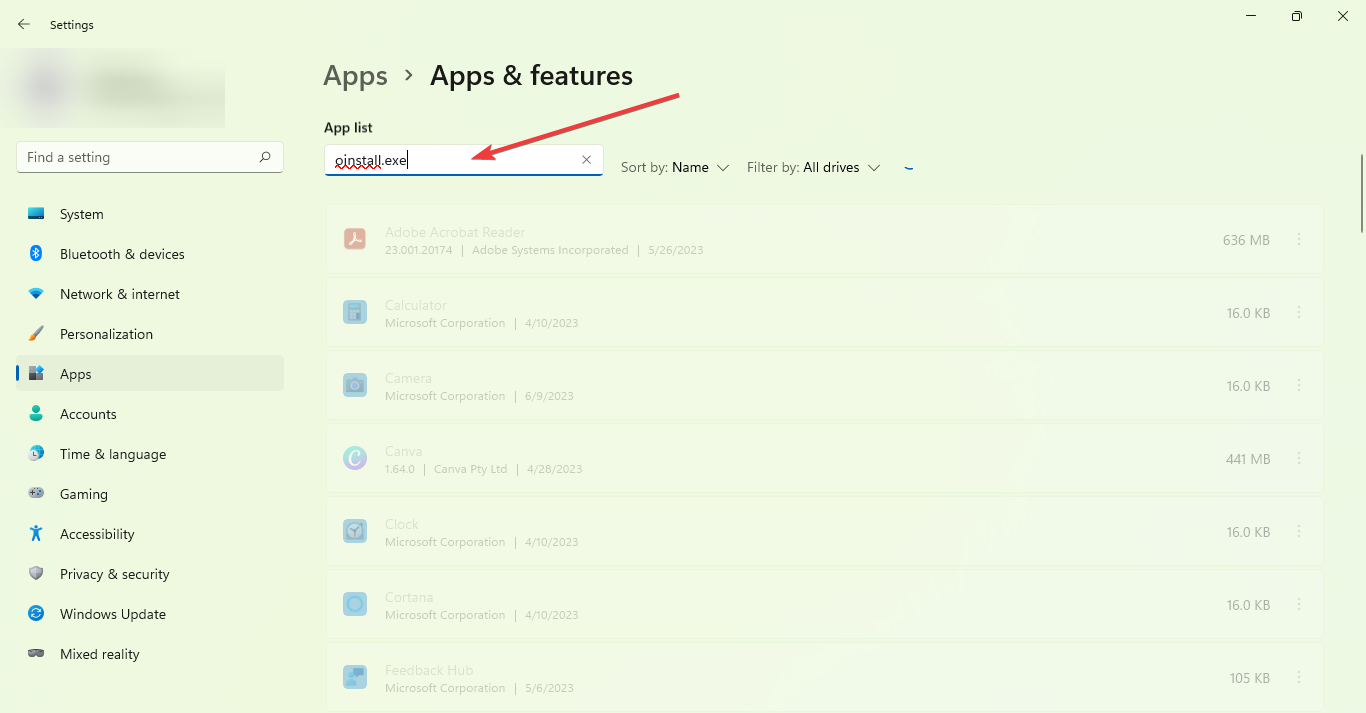Open more options for Canva
Viewport: 1366px width, 713px height.
point(1299,459)
